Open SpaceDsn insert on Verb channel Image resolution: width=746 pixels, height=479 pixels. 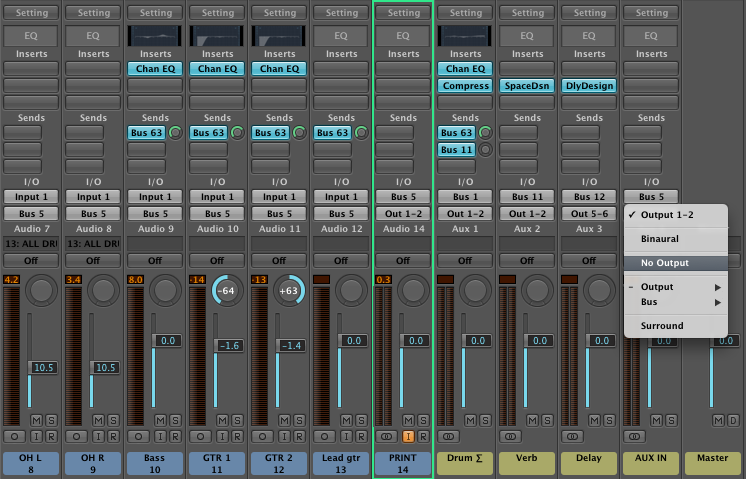[x=527, y=86]
